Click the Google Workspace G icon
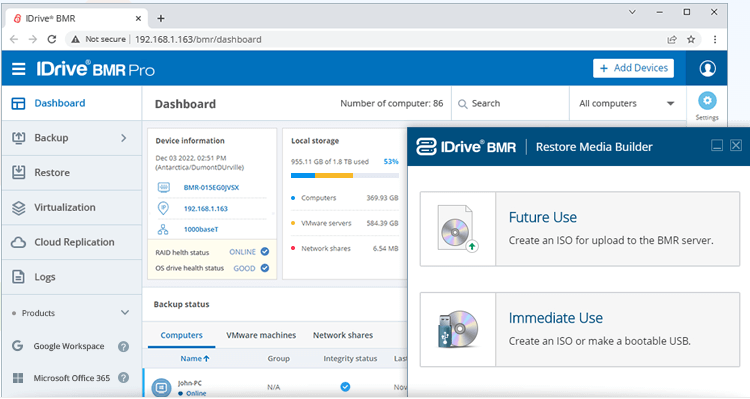The width and height of the screenshot is (750, 399). [18, 345]
